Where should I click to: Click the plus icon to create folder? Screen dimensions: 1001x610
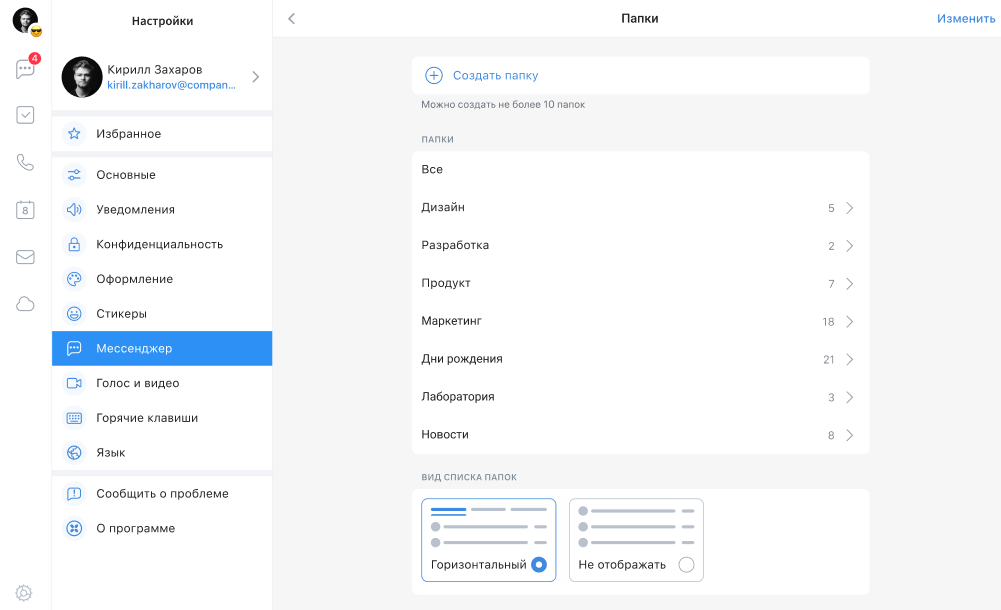click(x=434, y=75)
